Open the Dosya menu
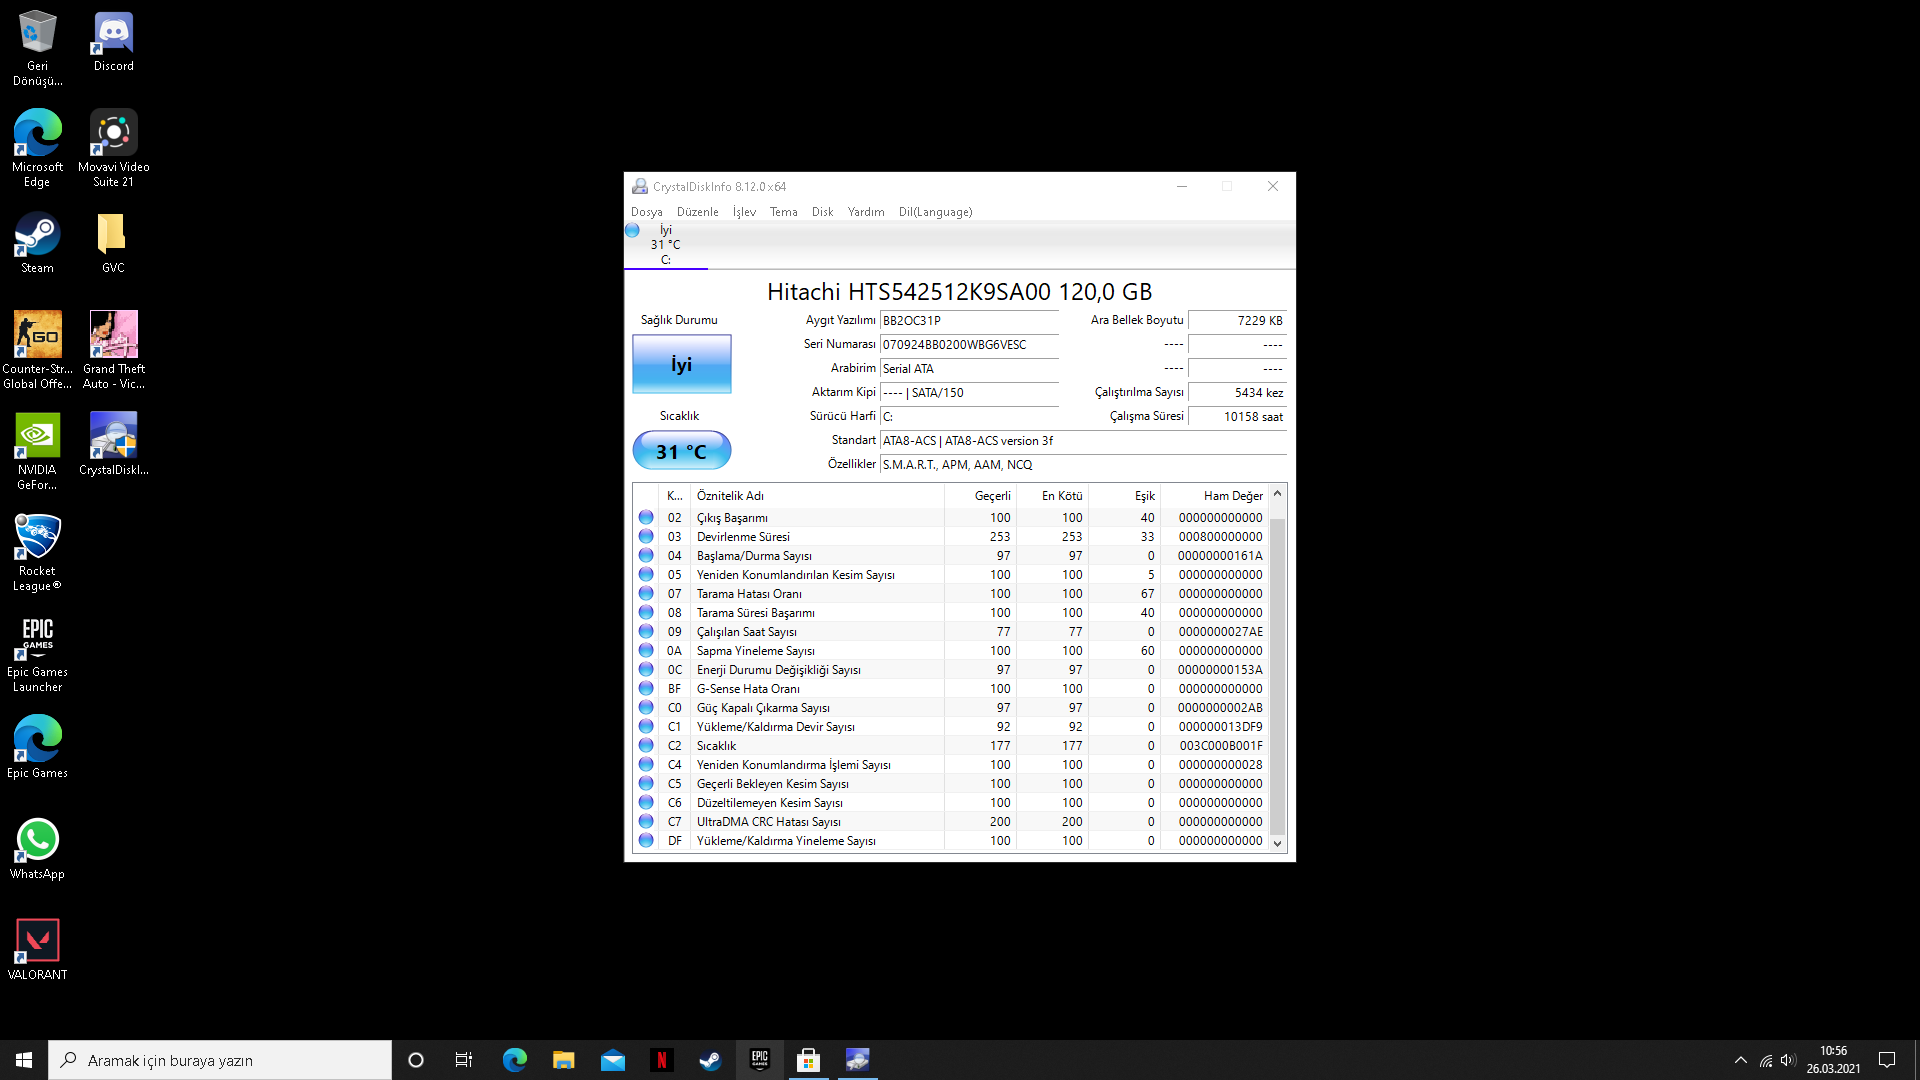The height and width of the screenshot is (1080, 1920). coord(646,212)
